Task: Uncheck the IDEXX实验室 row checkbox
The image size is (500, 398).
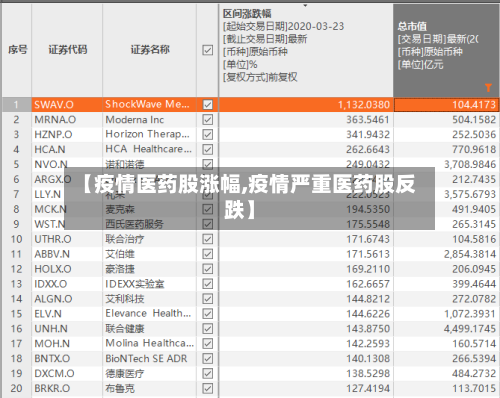Action: coord(208,284)
